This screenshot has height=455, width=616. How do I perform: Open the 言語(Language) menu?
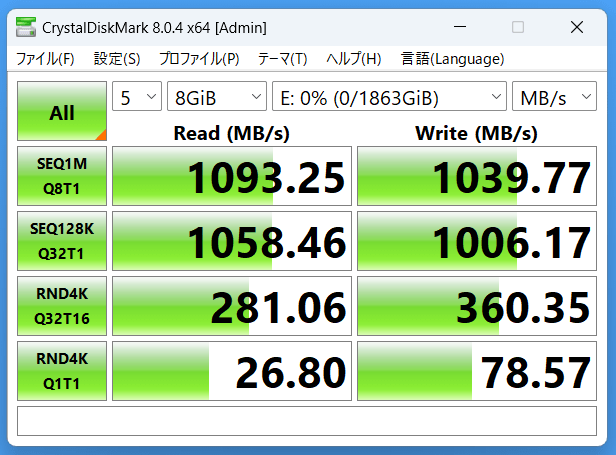tap(452, 59)
